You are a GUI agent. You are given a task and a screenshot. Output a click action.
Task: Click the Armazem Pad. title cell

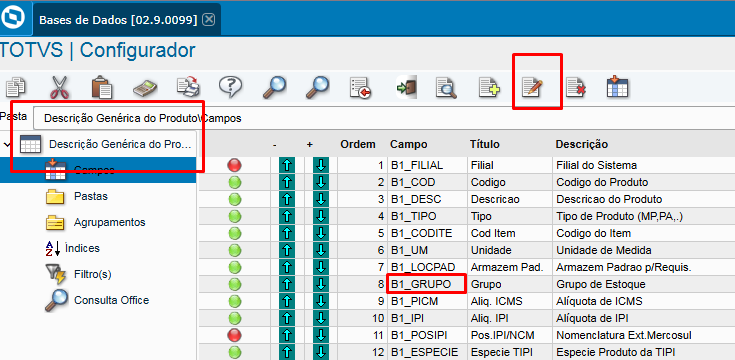(510, 267)
